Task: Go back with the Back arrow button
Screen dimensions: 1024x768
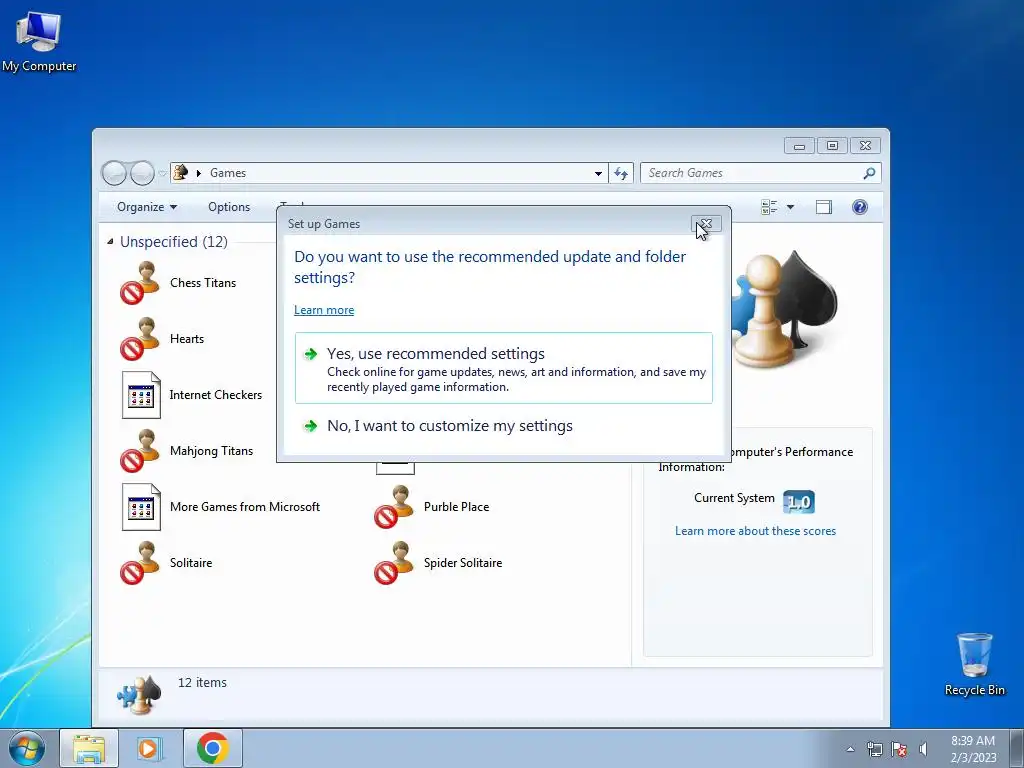Action: click(114, 173)
